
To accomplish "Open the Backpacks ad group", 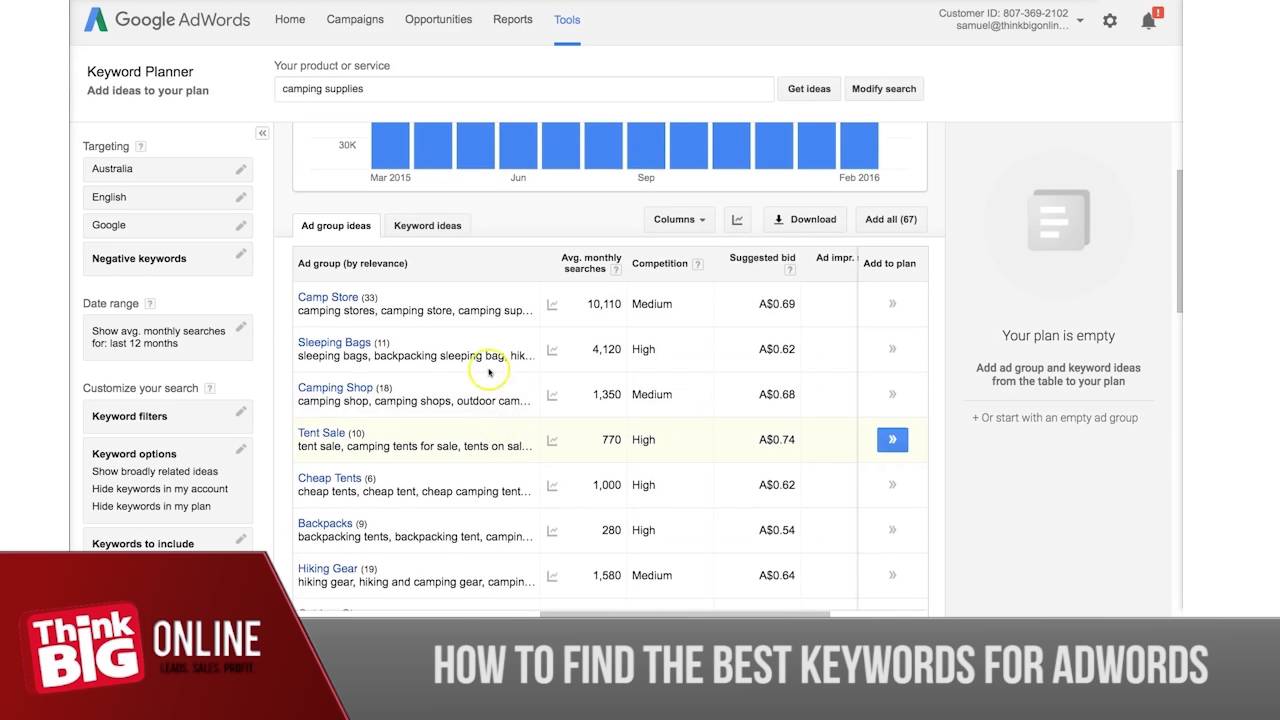I will point(325,523).
